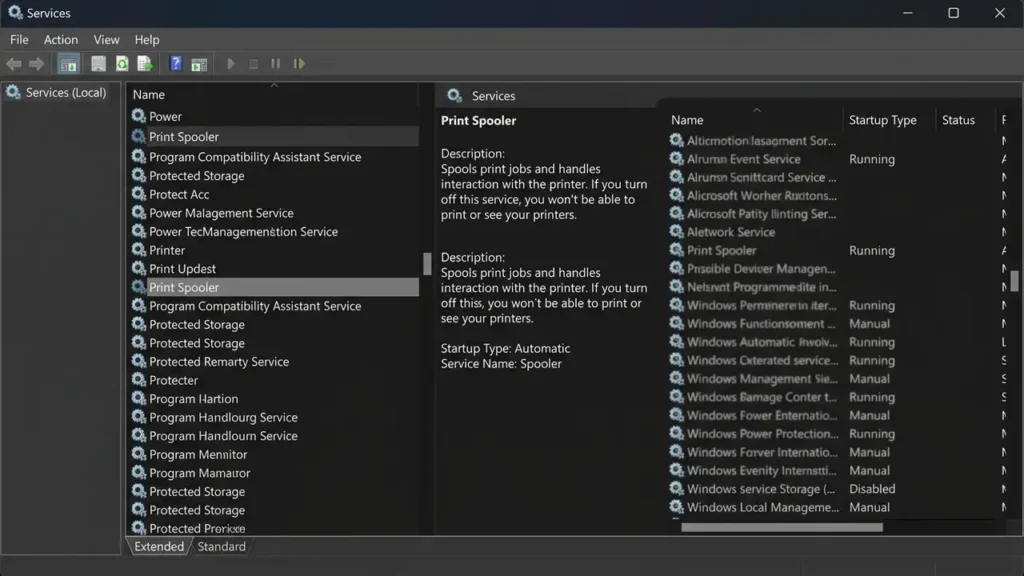1024x576 pixels.
Task: Restart the service with the restart icon
Action: click(x=299, y=63)
